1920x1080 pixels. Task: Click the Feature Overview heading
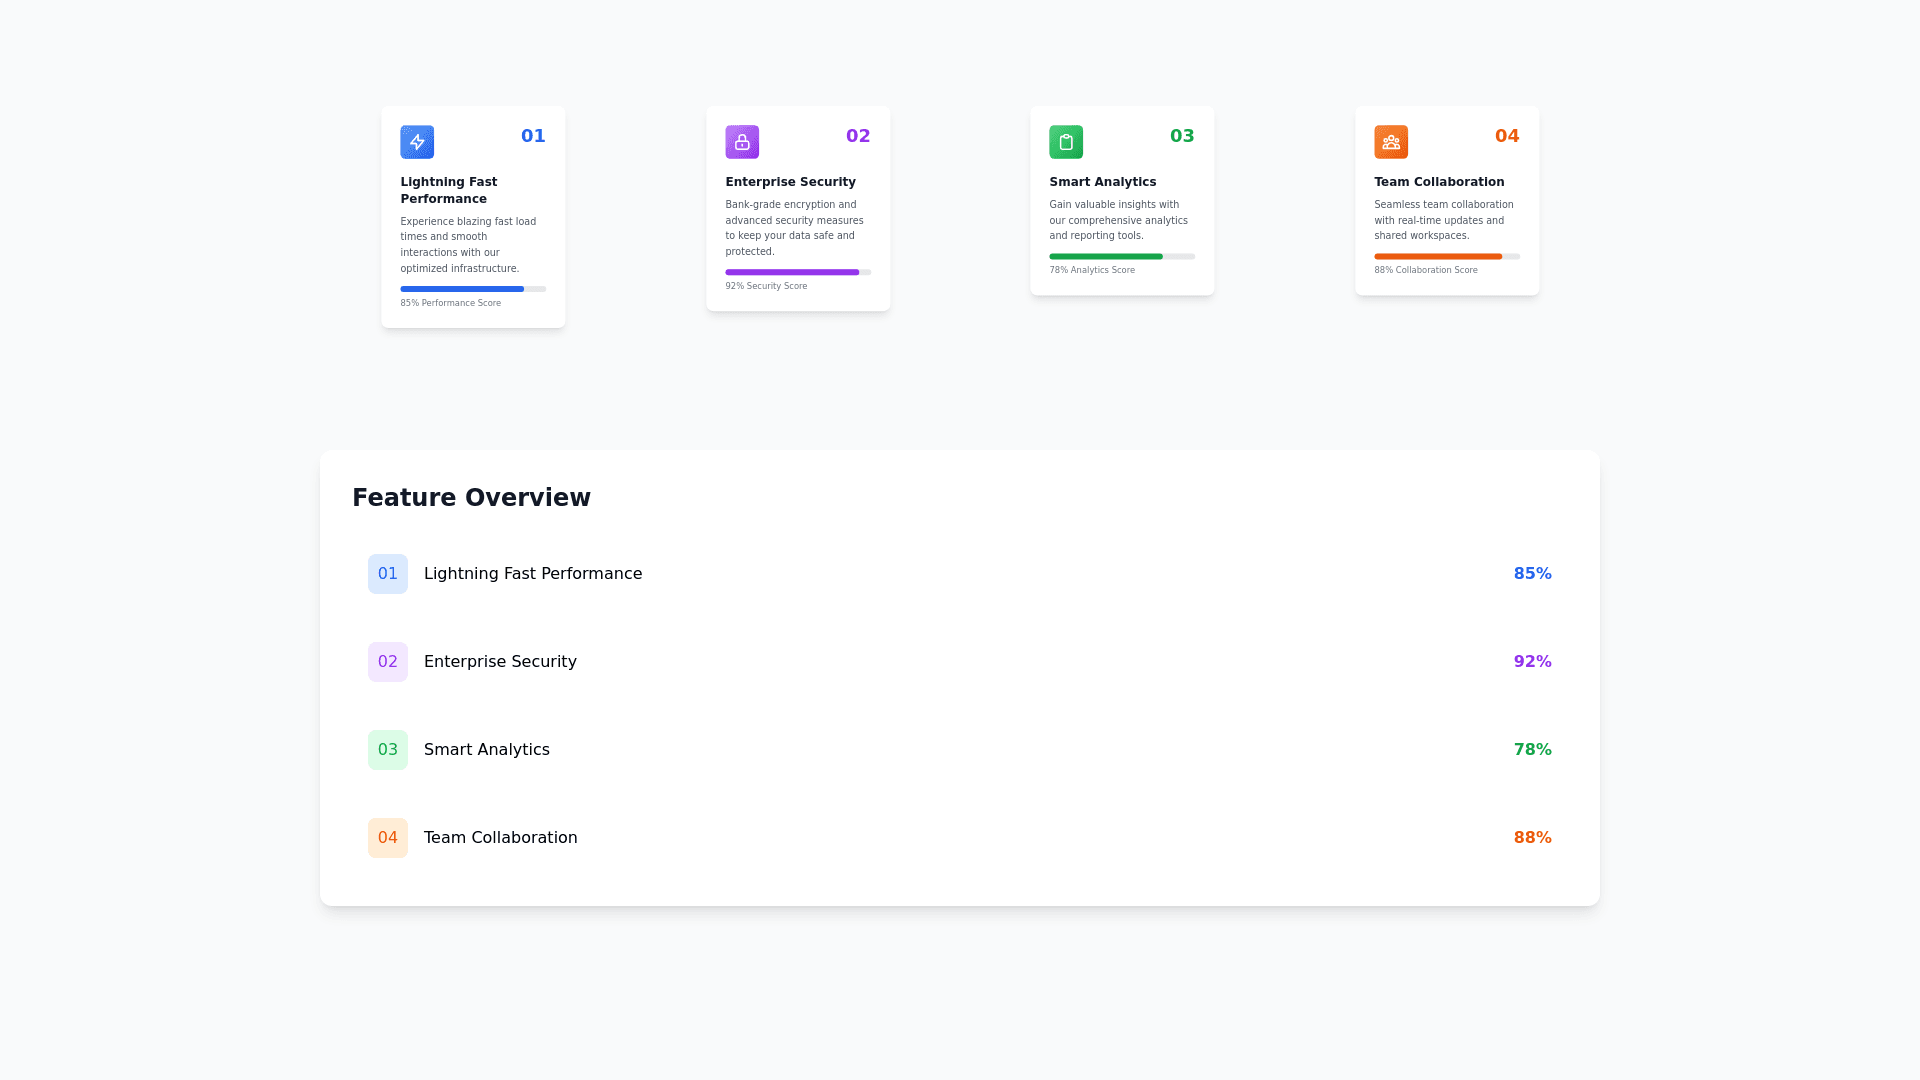coord(471,498)
